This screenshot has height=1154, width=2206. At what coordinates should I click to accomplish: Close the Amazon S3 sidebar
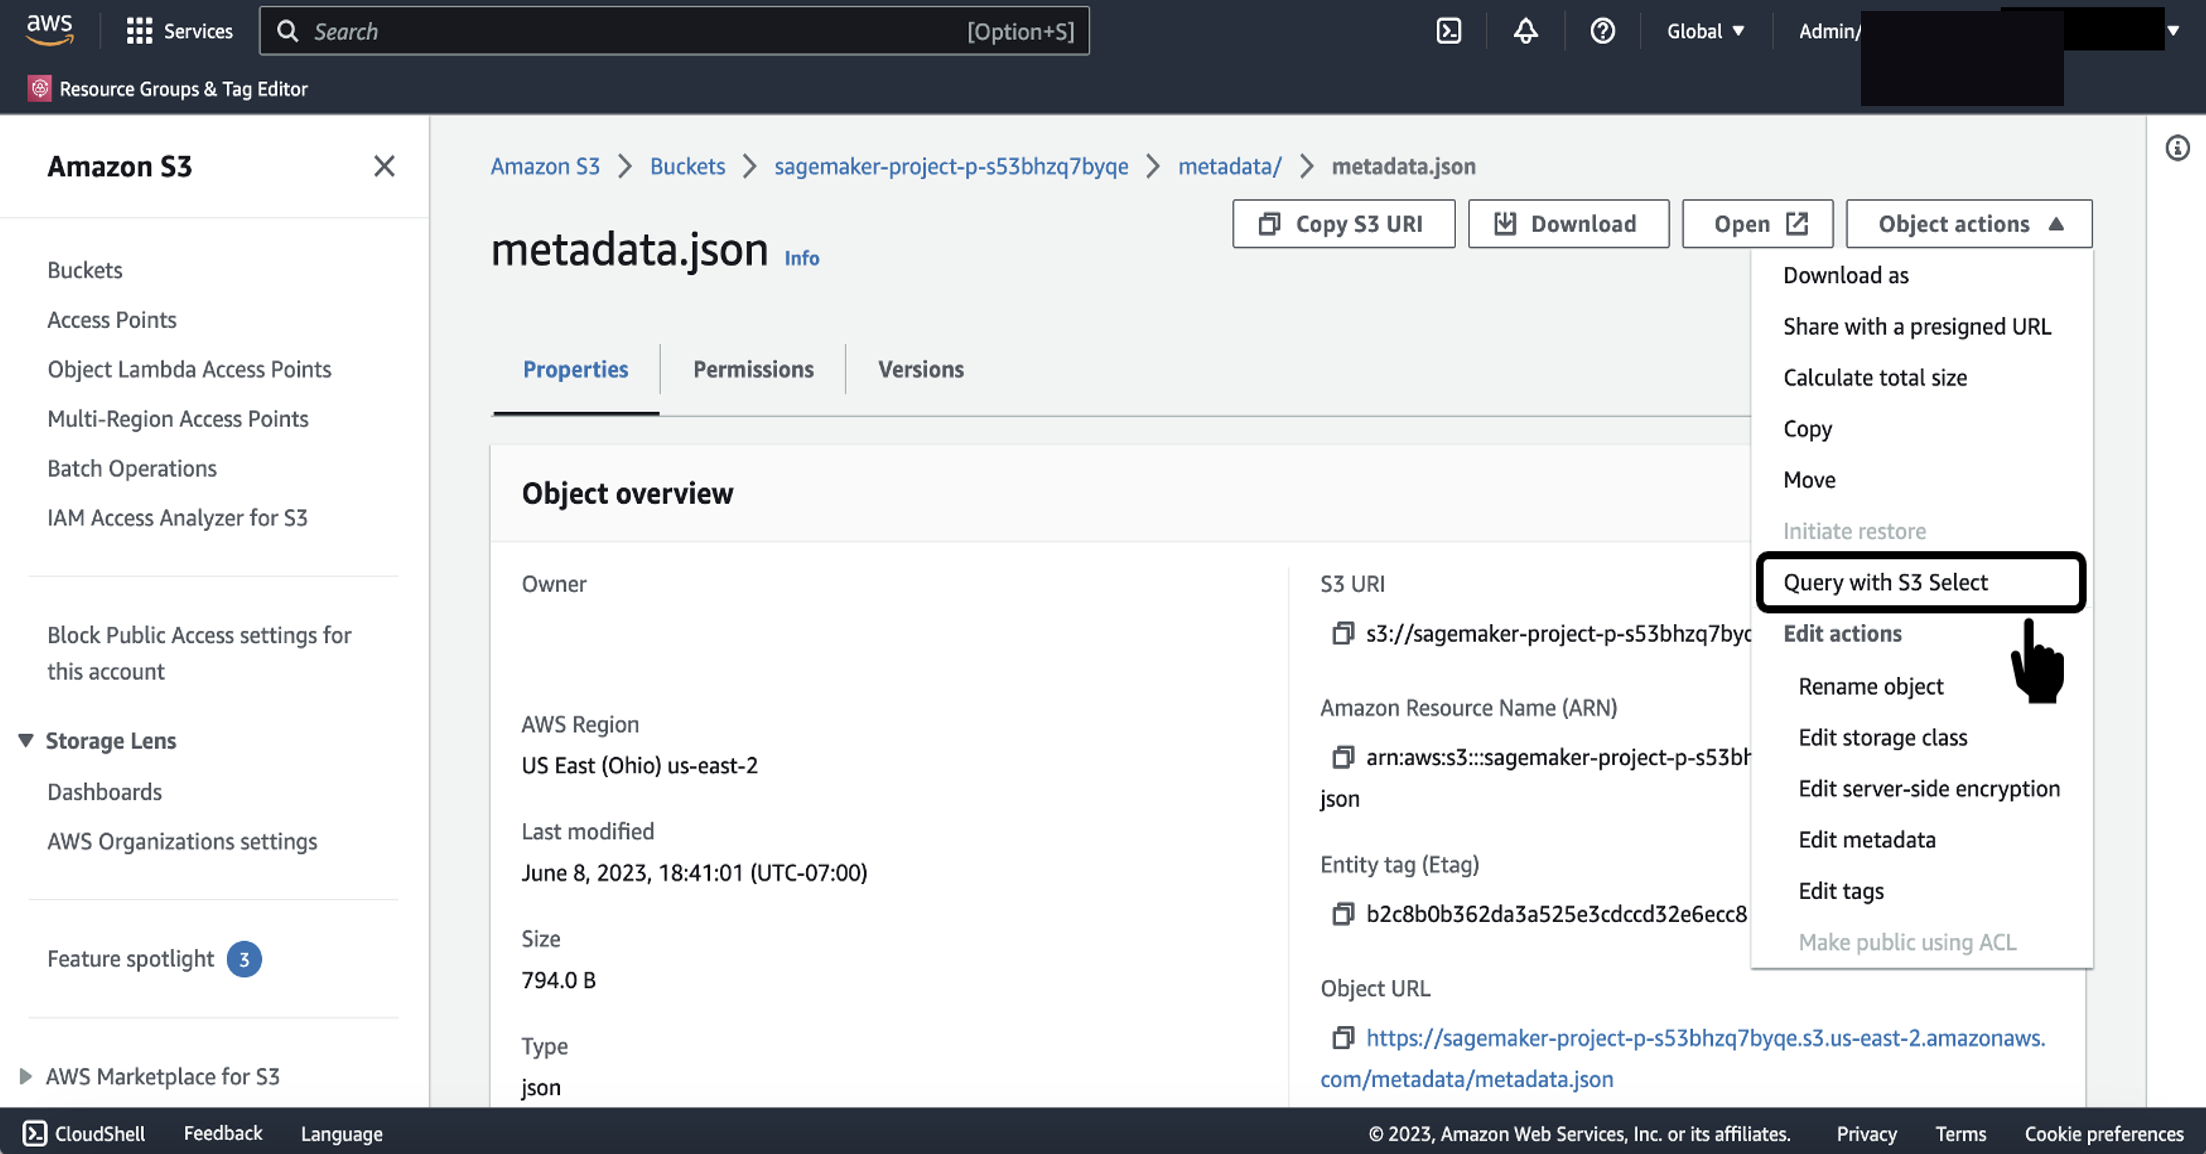tap(384, 166)
